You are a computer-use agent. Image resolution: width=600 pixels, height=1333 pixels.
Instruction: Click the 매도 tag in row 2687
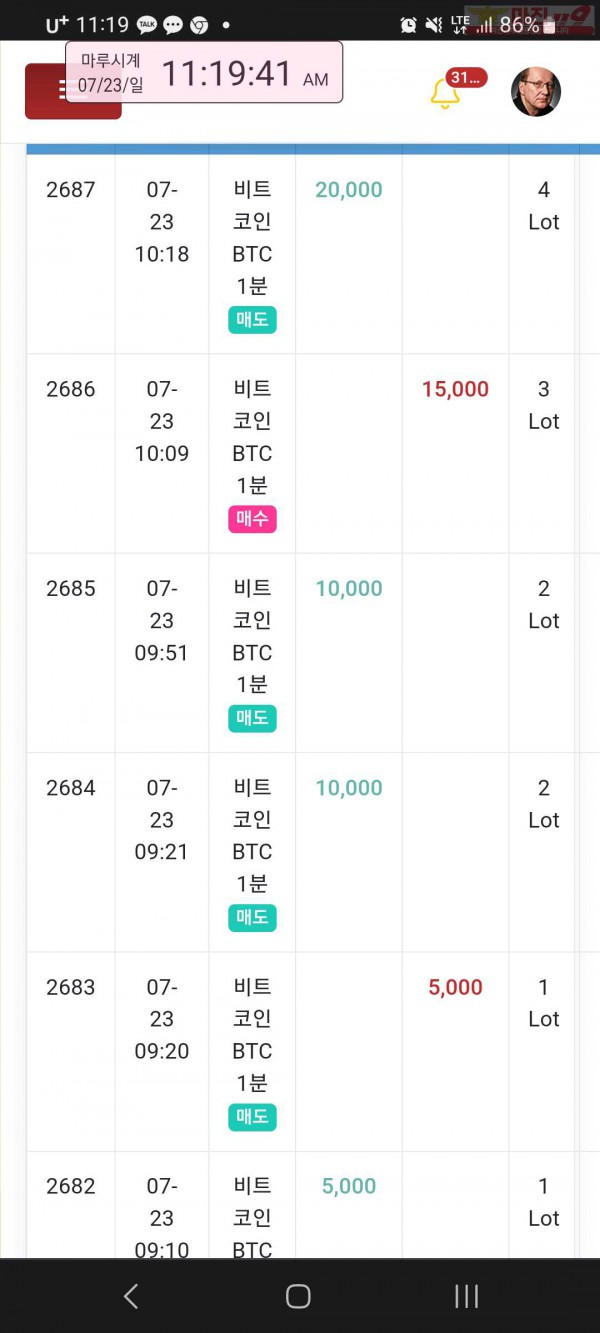(252, 320)
